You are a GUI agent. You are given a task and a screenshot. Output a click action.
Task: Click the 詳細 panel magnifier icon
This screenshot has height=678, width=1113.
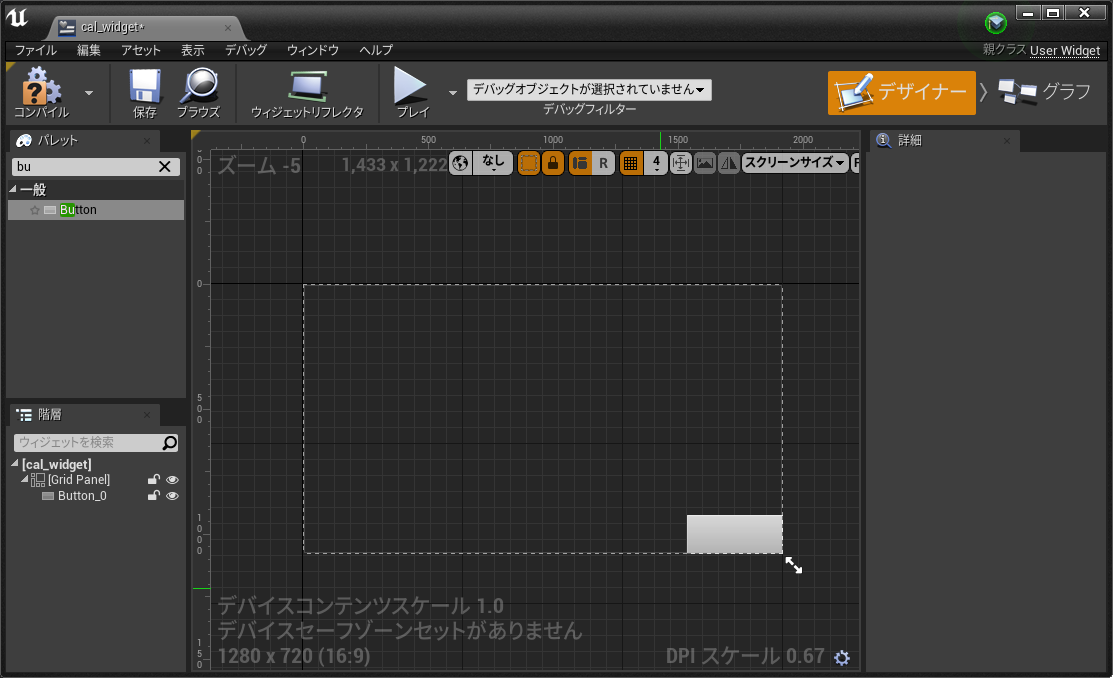pyautogui.click(x=884, y=140)
